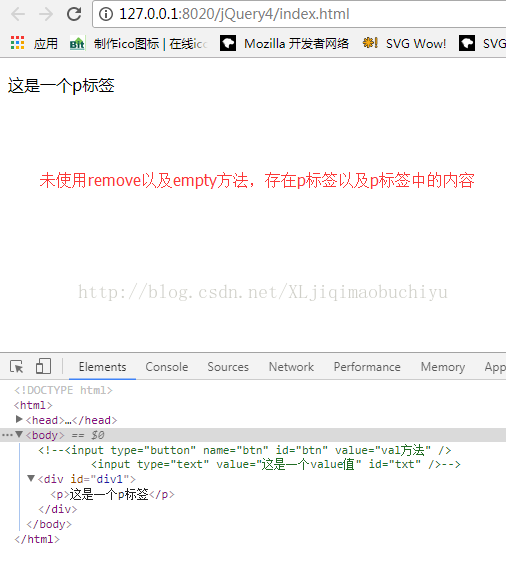Open the Mozilla 开发者网络 bookmark
The image size is (506, 563).
[x=296, y=44]
